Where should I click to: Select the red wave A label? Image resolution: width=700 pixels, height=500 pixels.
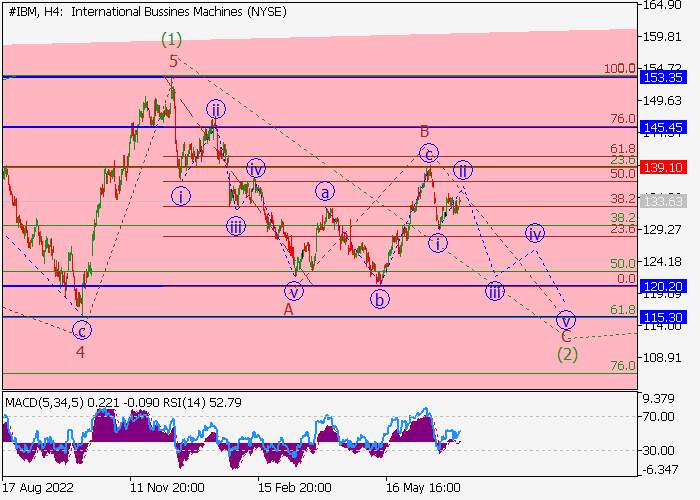pos(288,309)
